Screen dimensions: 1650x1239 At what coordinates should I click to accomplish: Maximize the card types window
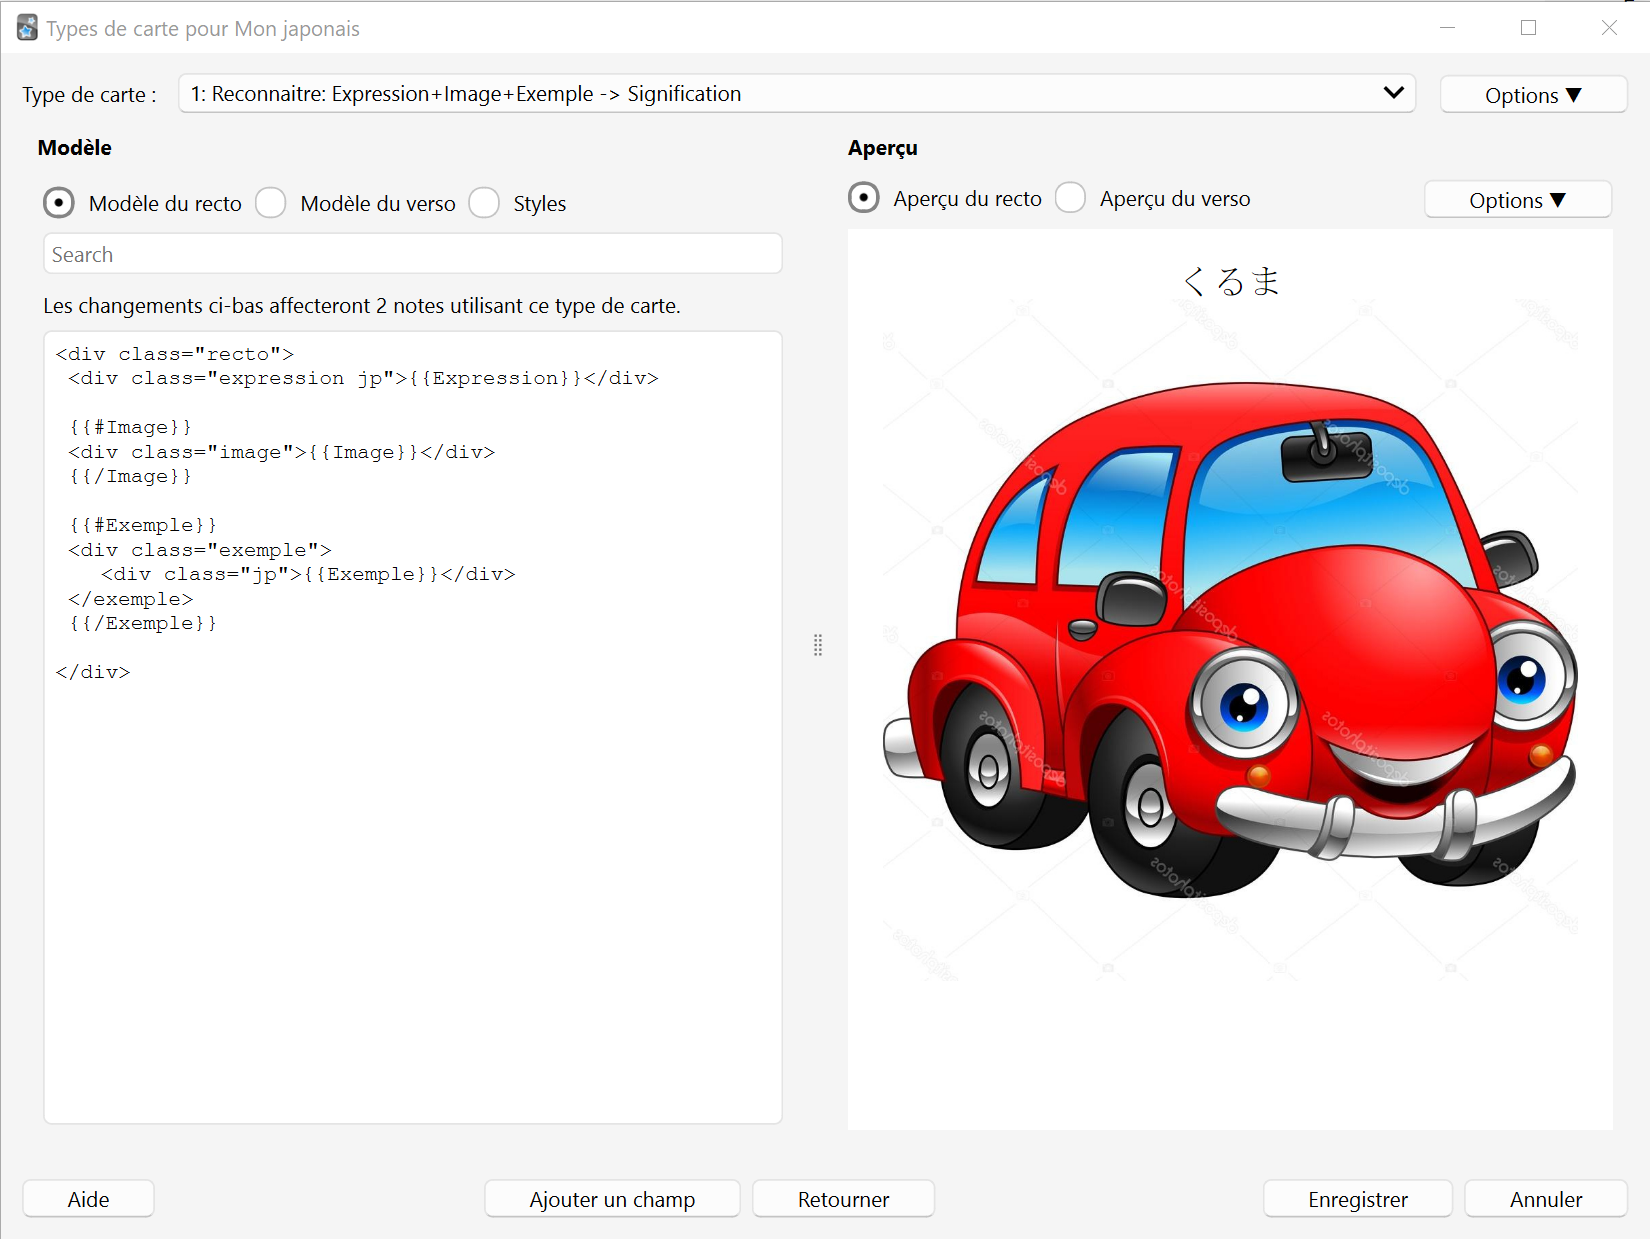click(1528, 28)
